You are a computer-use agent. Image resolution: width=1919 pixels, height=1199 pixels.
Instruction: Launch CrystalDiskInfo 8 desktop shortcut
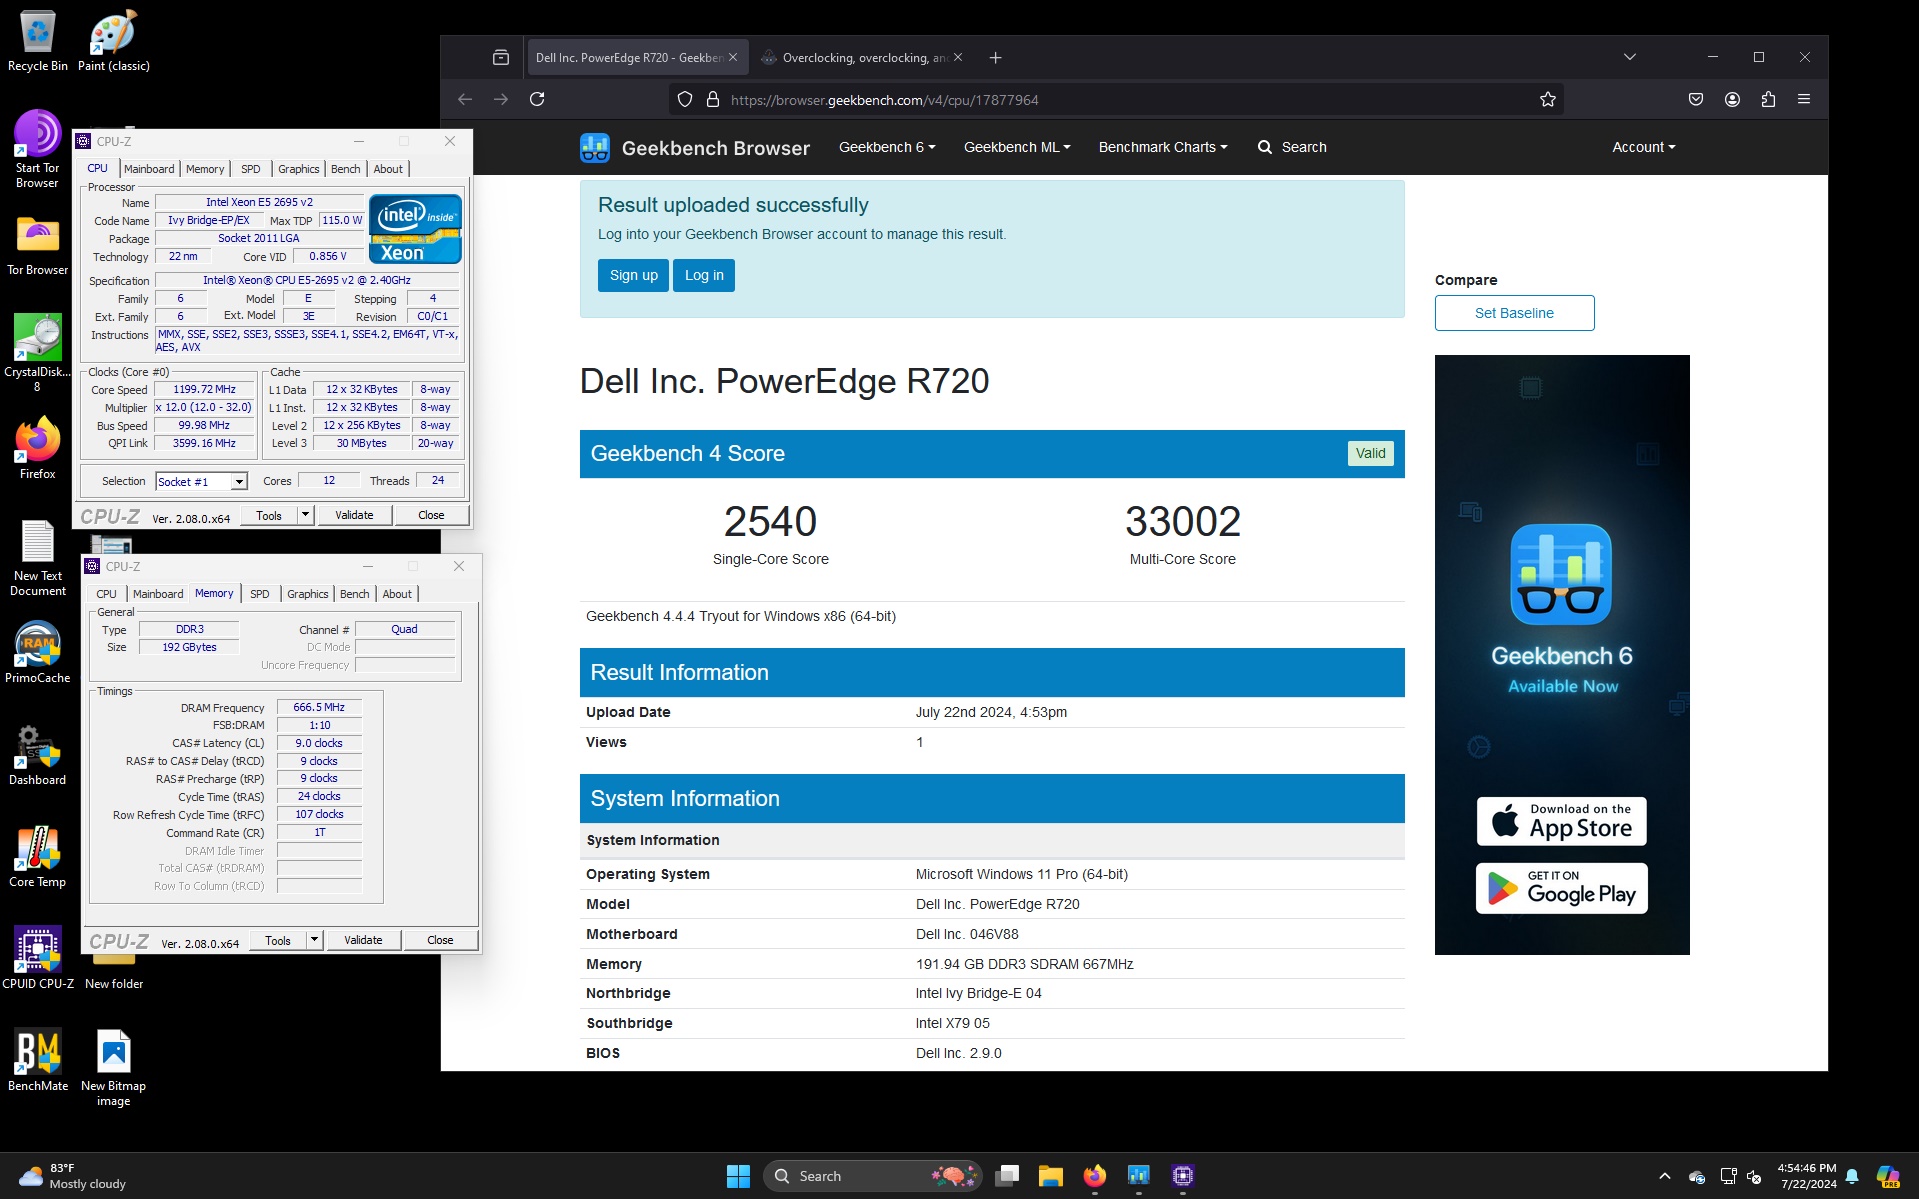click(38, 351)
